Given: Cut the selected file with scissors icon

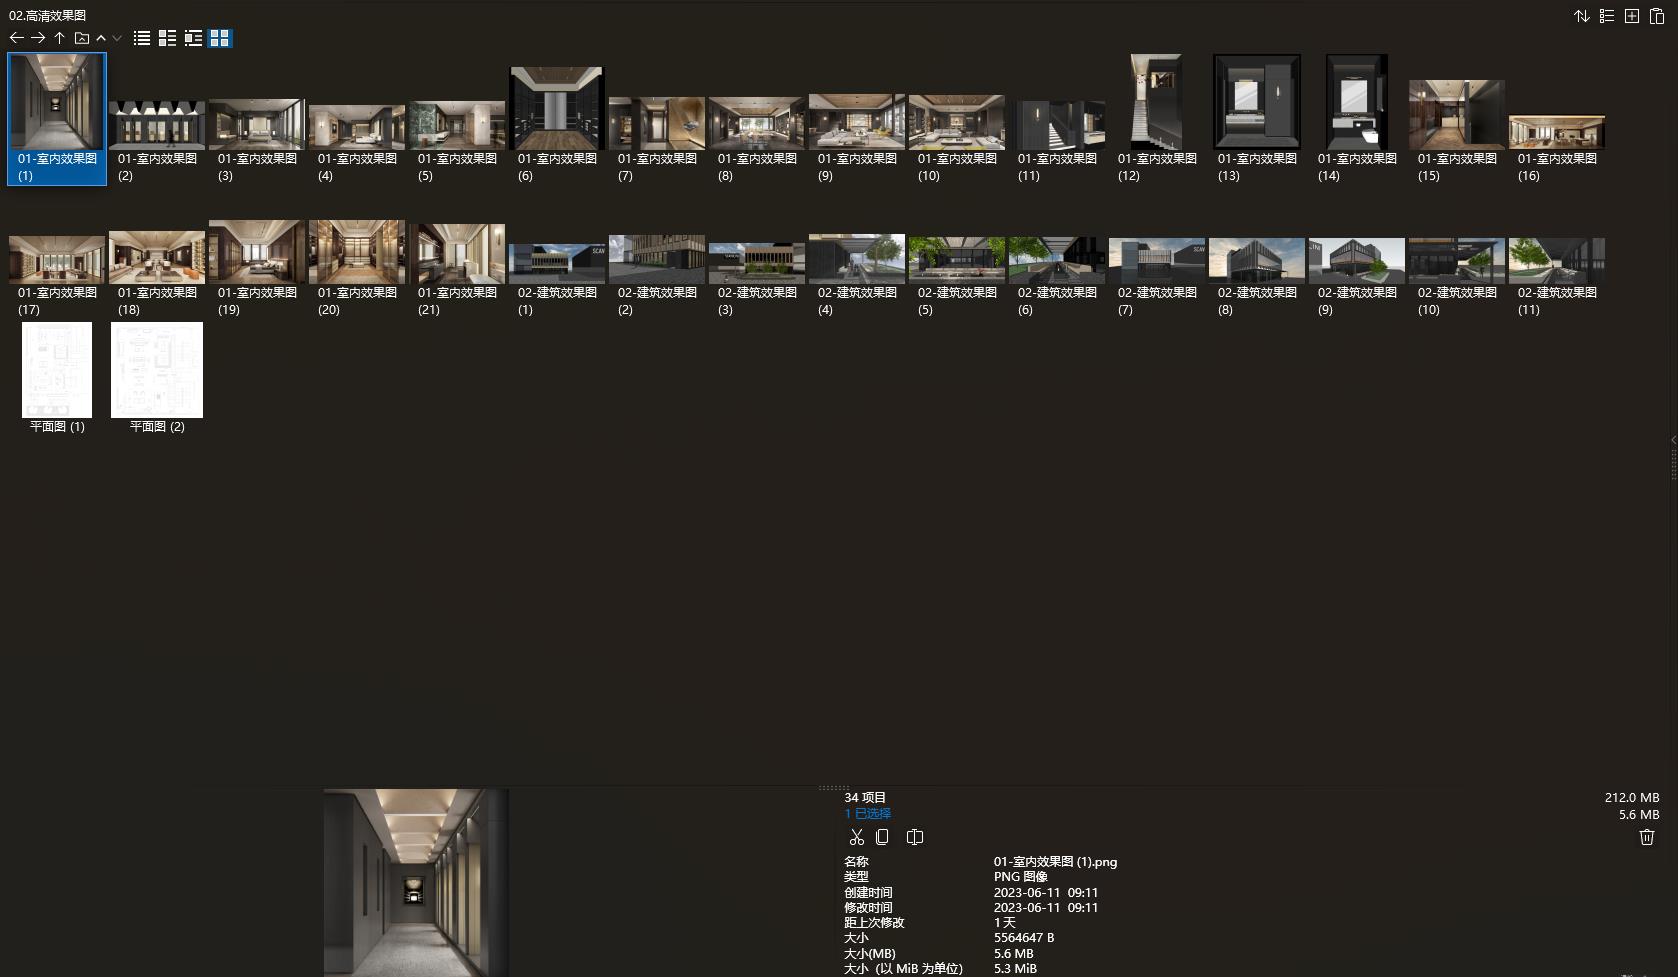Looking at the screenshot, I should tap(856, 837).
